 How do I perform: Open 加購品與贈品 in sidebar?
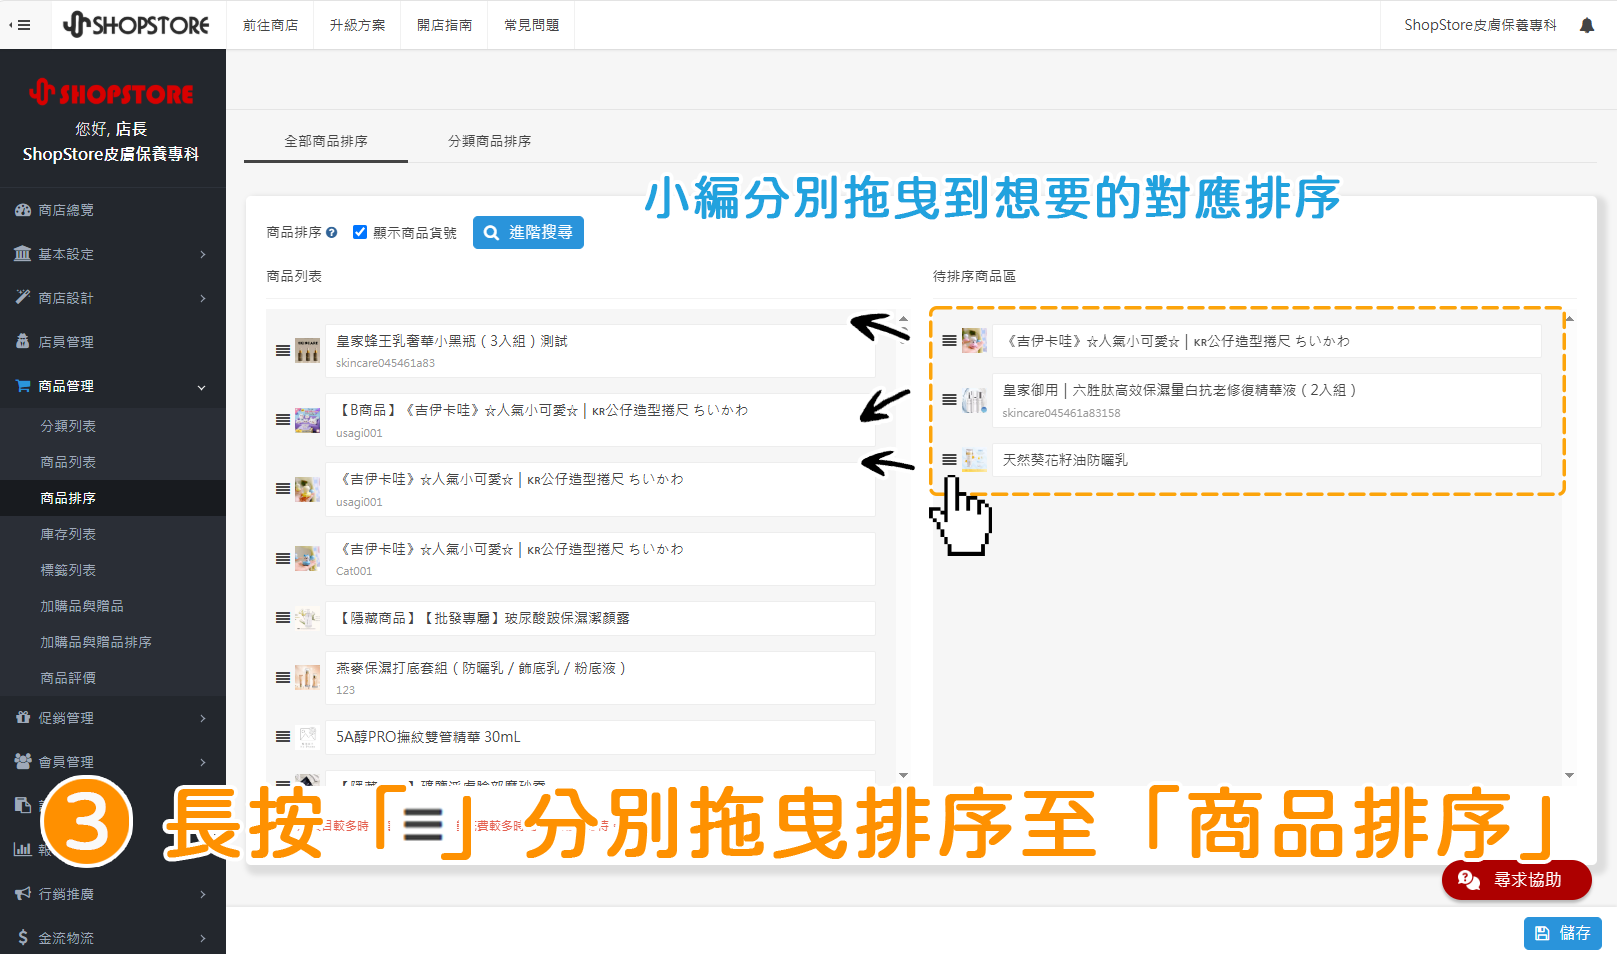click(82, 606)
